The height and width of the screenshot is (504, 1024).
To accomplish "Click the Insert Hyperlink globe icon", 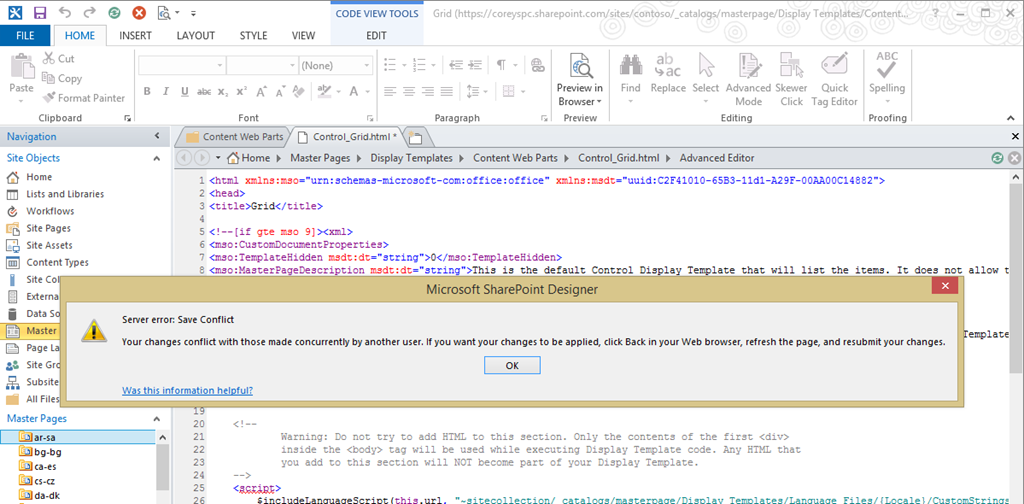I will tap(537, 65).
